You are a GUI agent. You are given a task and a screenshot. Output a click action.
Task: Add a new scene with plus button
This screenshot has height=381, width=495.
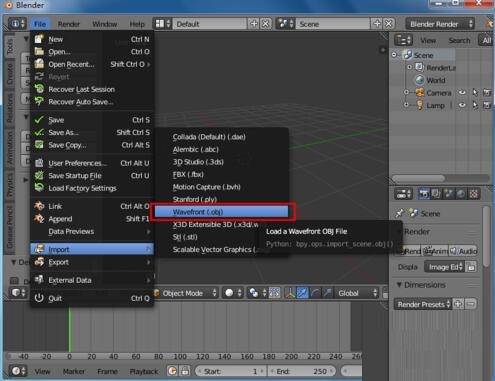(x=377, y=24)
